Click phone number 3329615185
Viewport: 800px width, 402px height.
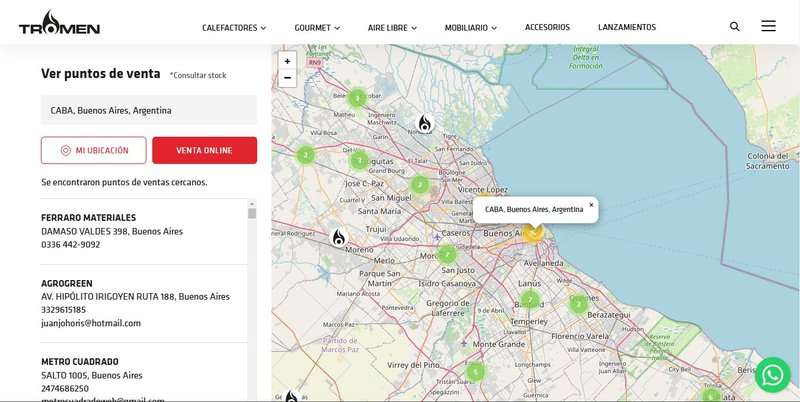[x=63, y=310]
